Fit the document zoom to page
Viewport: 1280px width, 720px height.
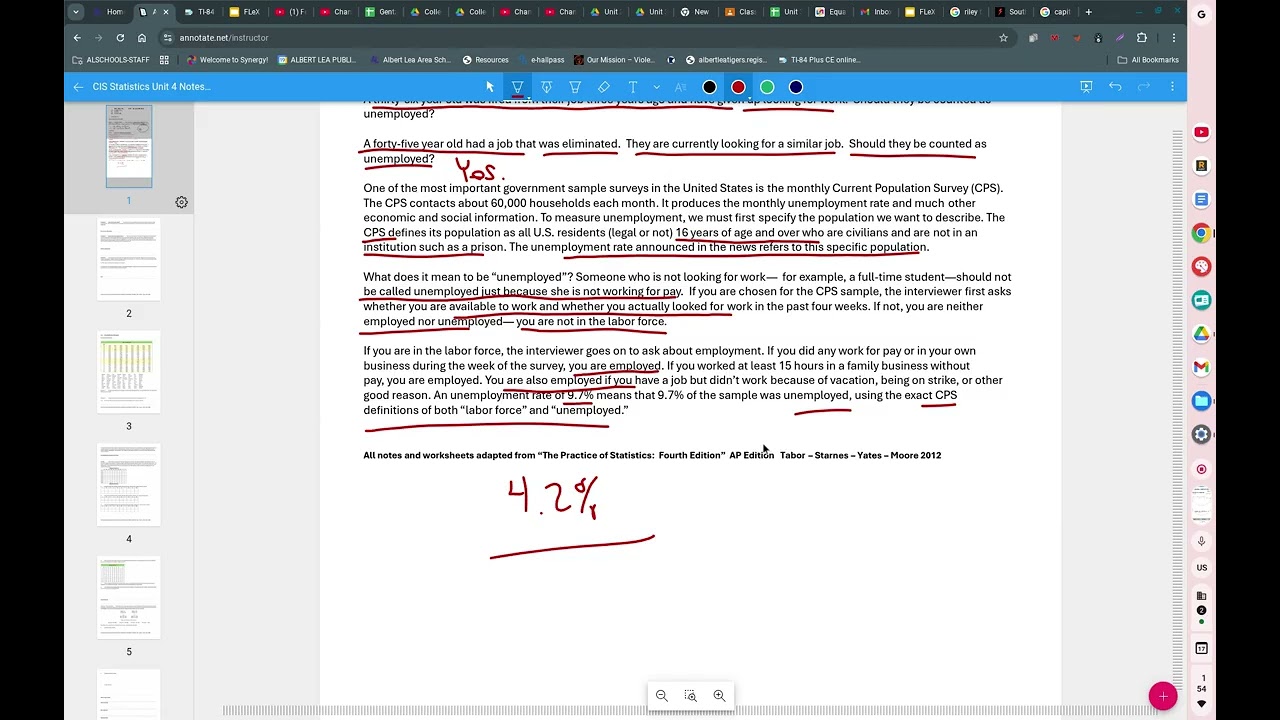point(690,696)
